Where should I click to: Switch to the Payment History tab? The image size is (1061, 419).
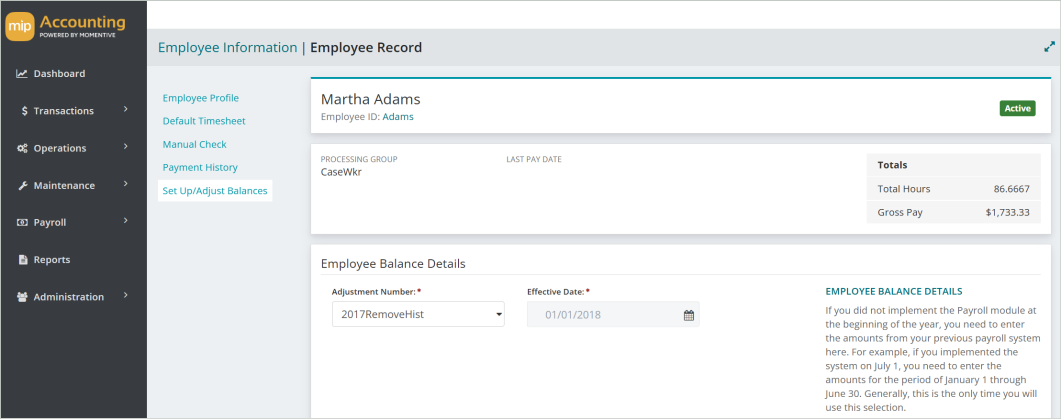200,167
